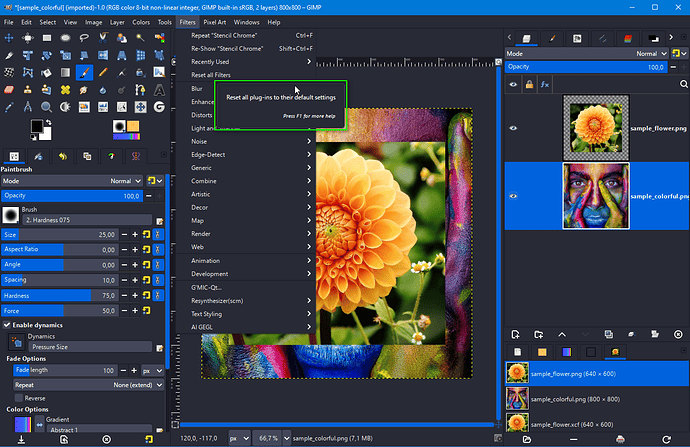Toggle visibility of sample_colorful.png layer
690x447 pixels.
click(514, 196)
